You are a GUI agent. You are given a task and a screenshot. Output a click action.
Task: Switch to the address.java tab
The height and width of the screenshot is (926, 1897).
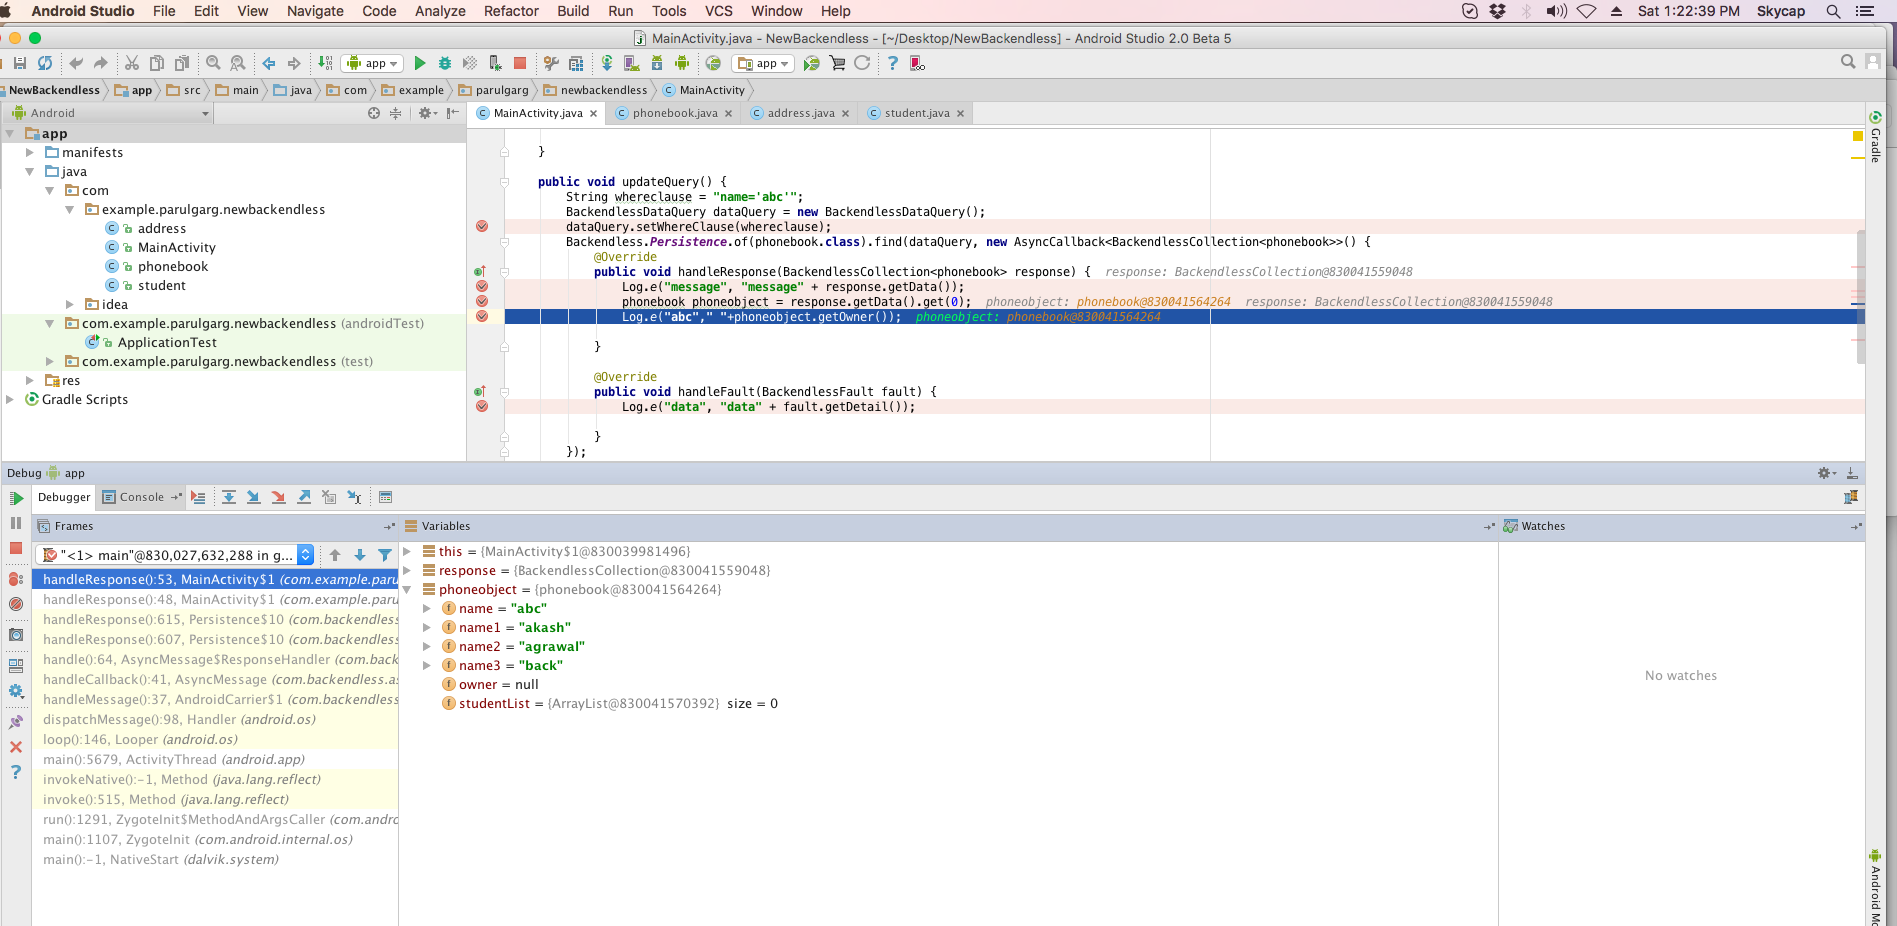tap(800, 113)
